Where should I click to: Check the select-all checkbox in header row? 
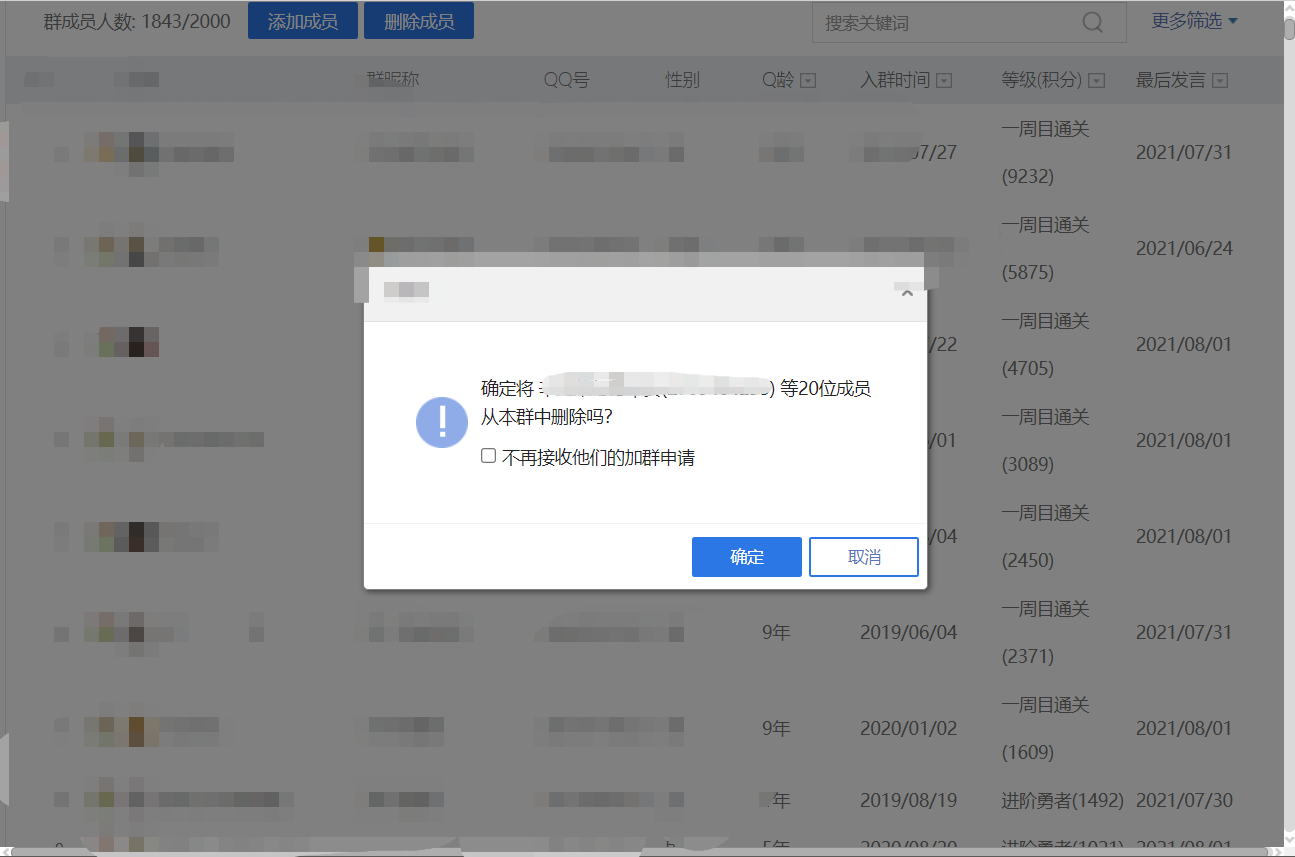39,80
